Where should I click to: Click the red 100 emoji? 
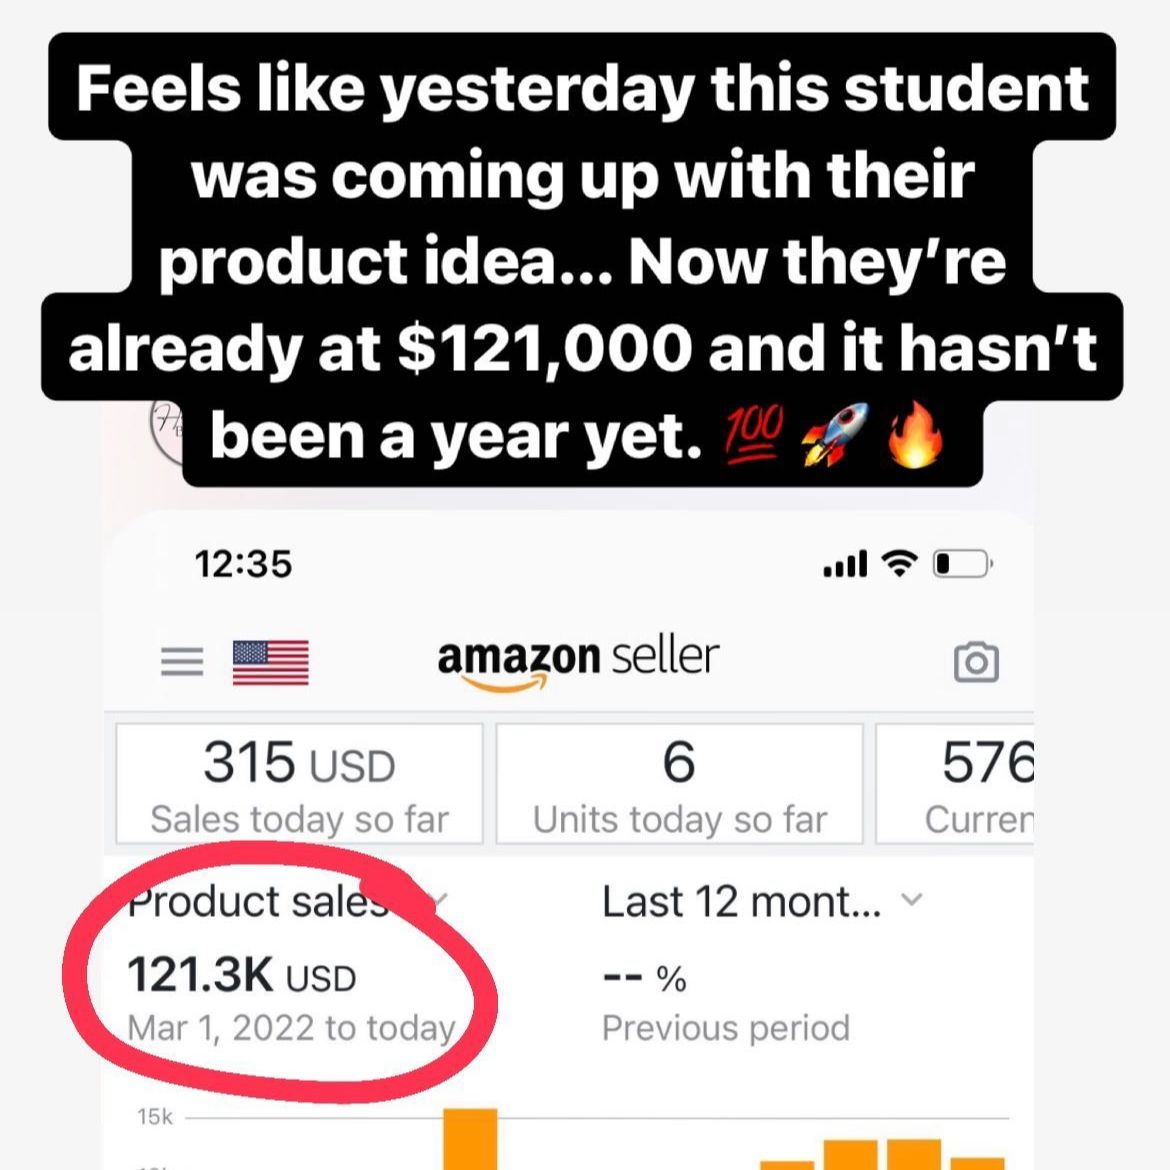pyautogui.click(x=754, y=434)
